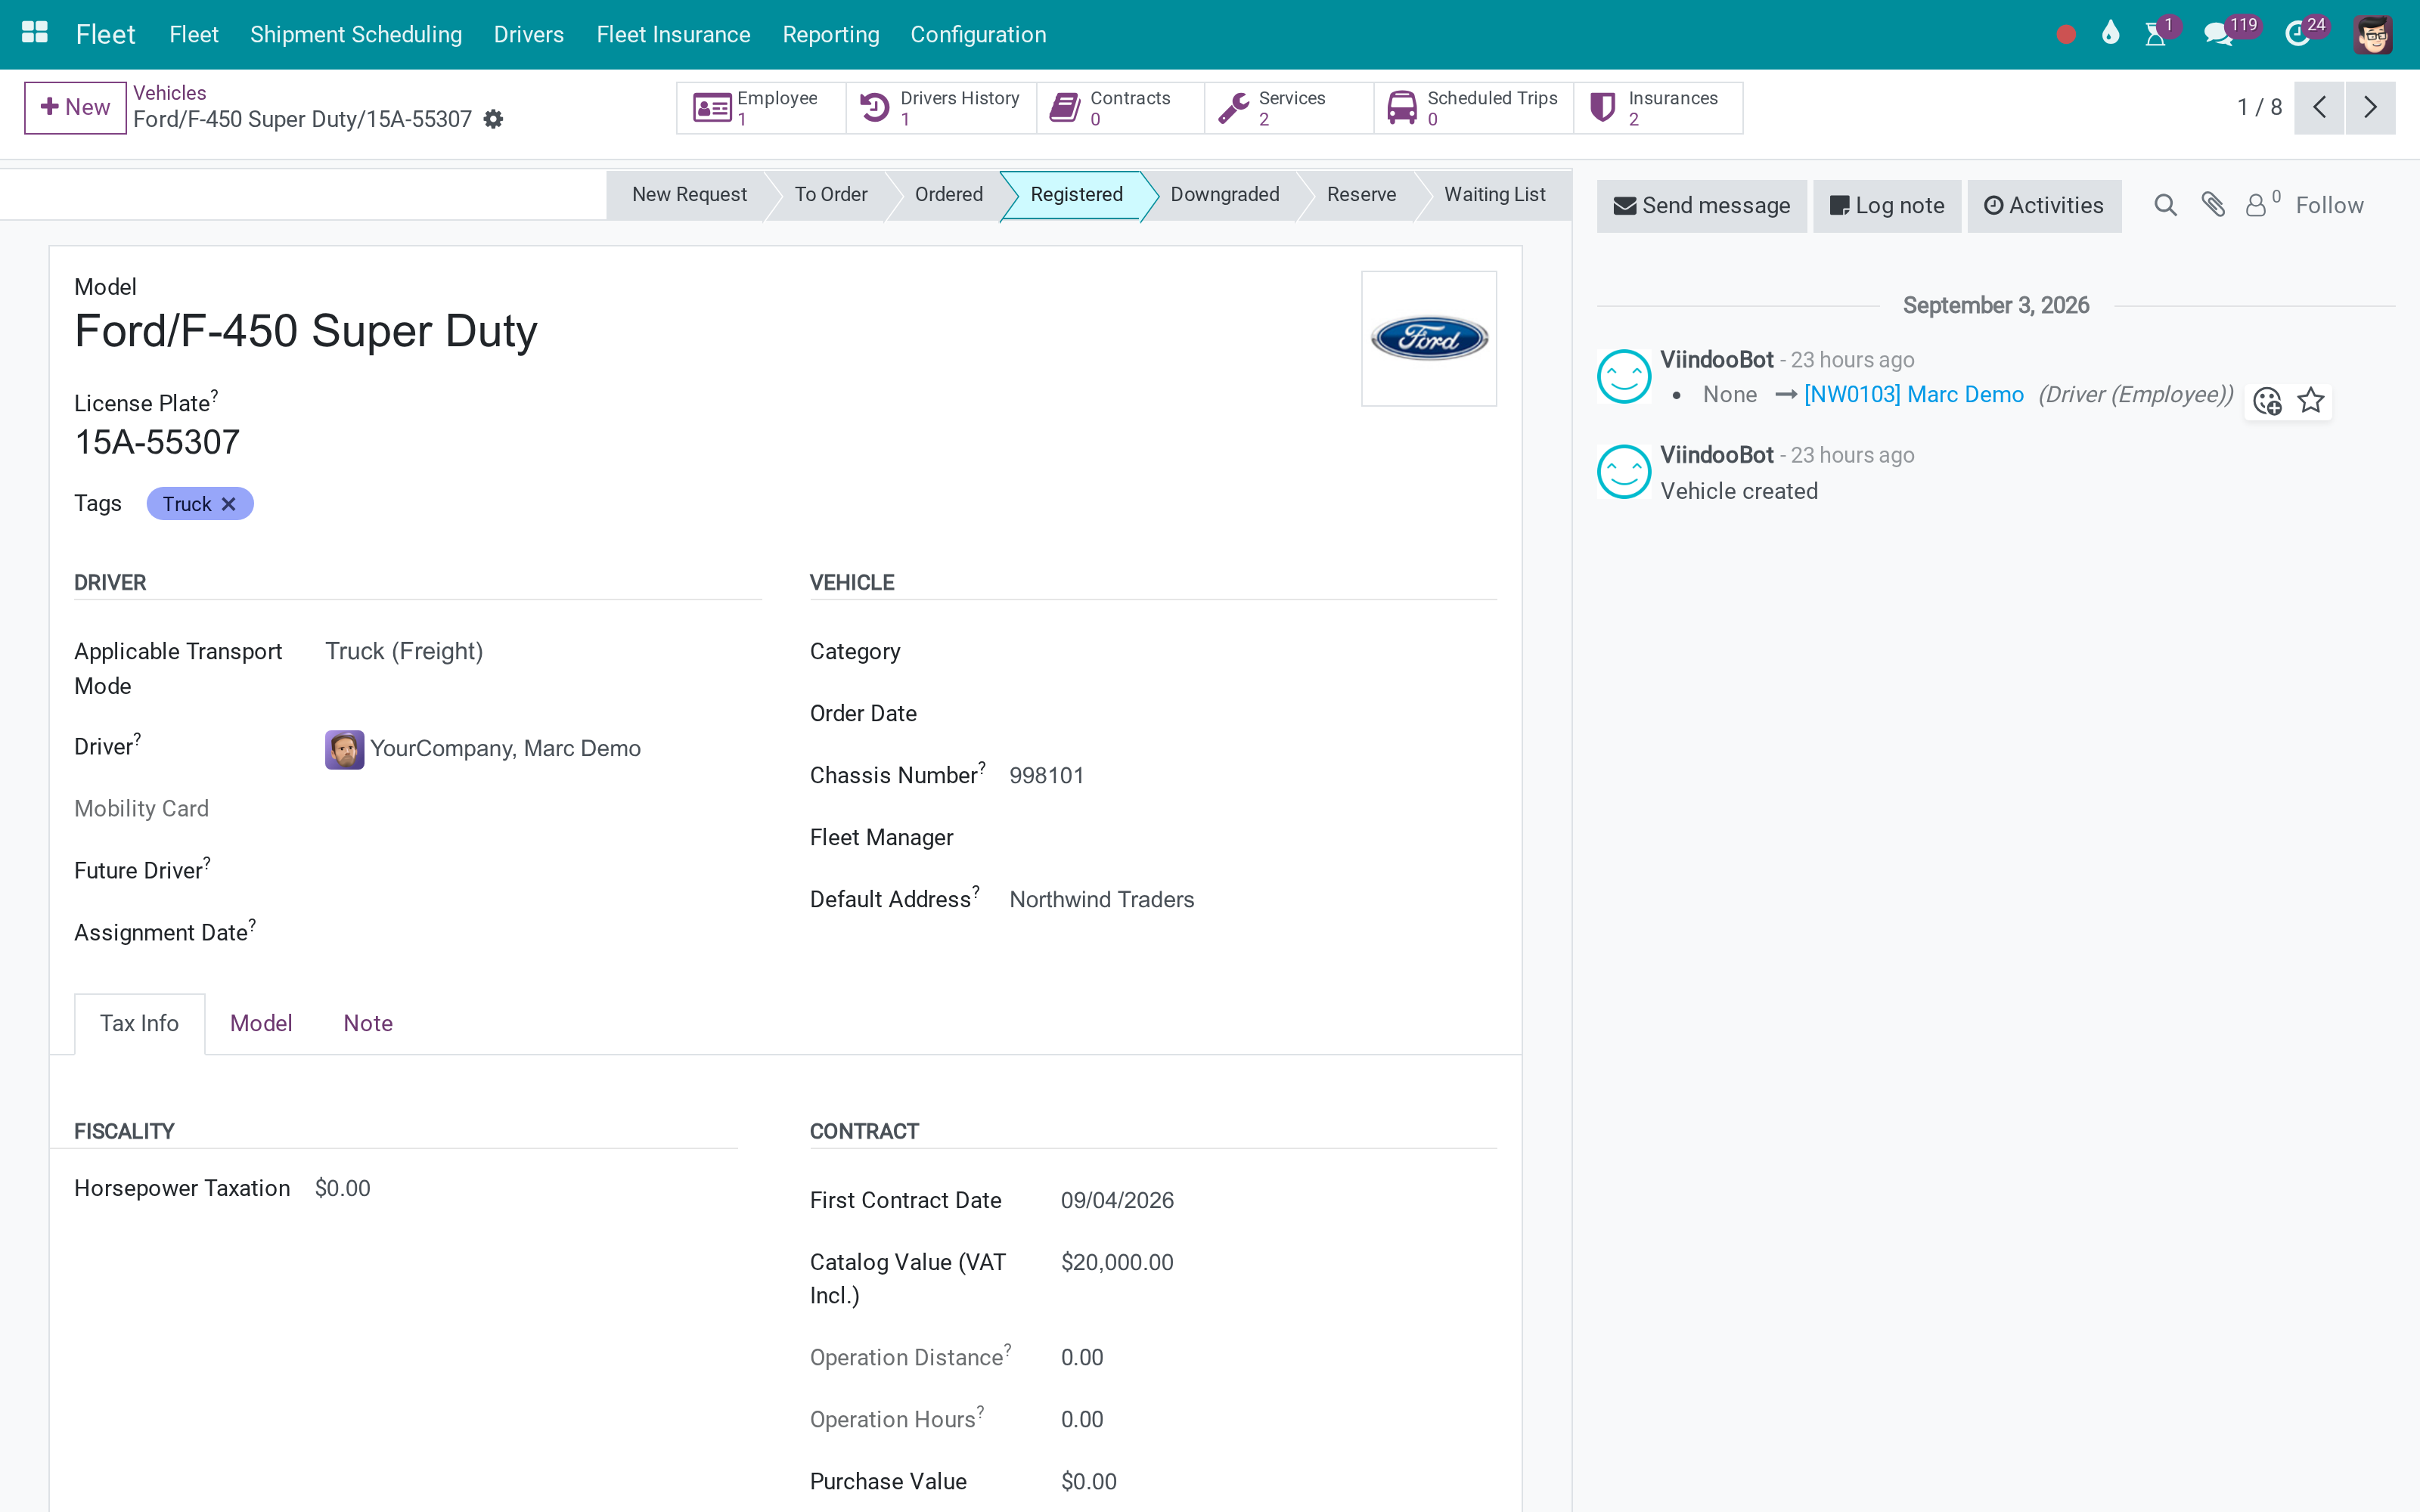The width and height of the screenshot is (2420, 1512).
Task: Edit the Chassis Number 998101 field
Action: point(1252,776)
